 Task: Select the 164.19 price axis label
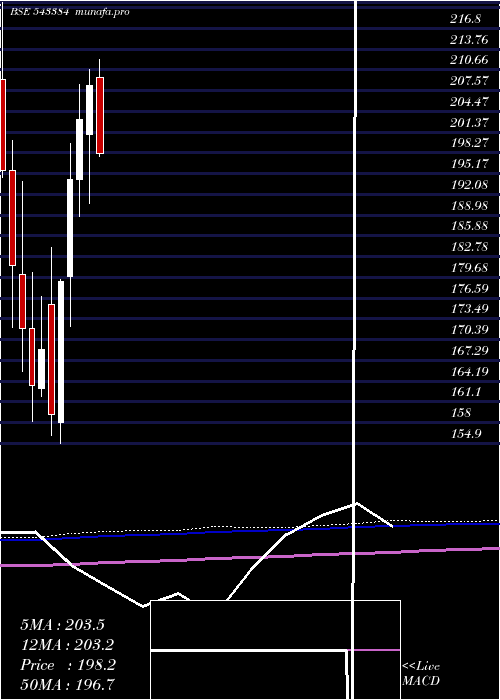tap(469, 371)
